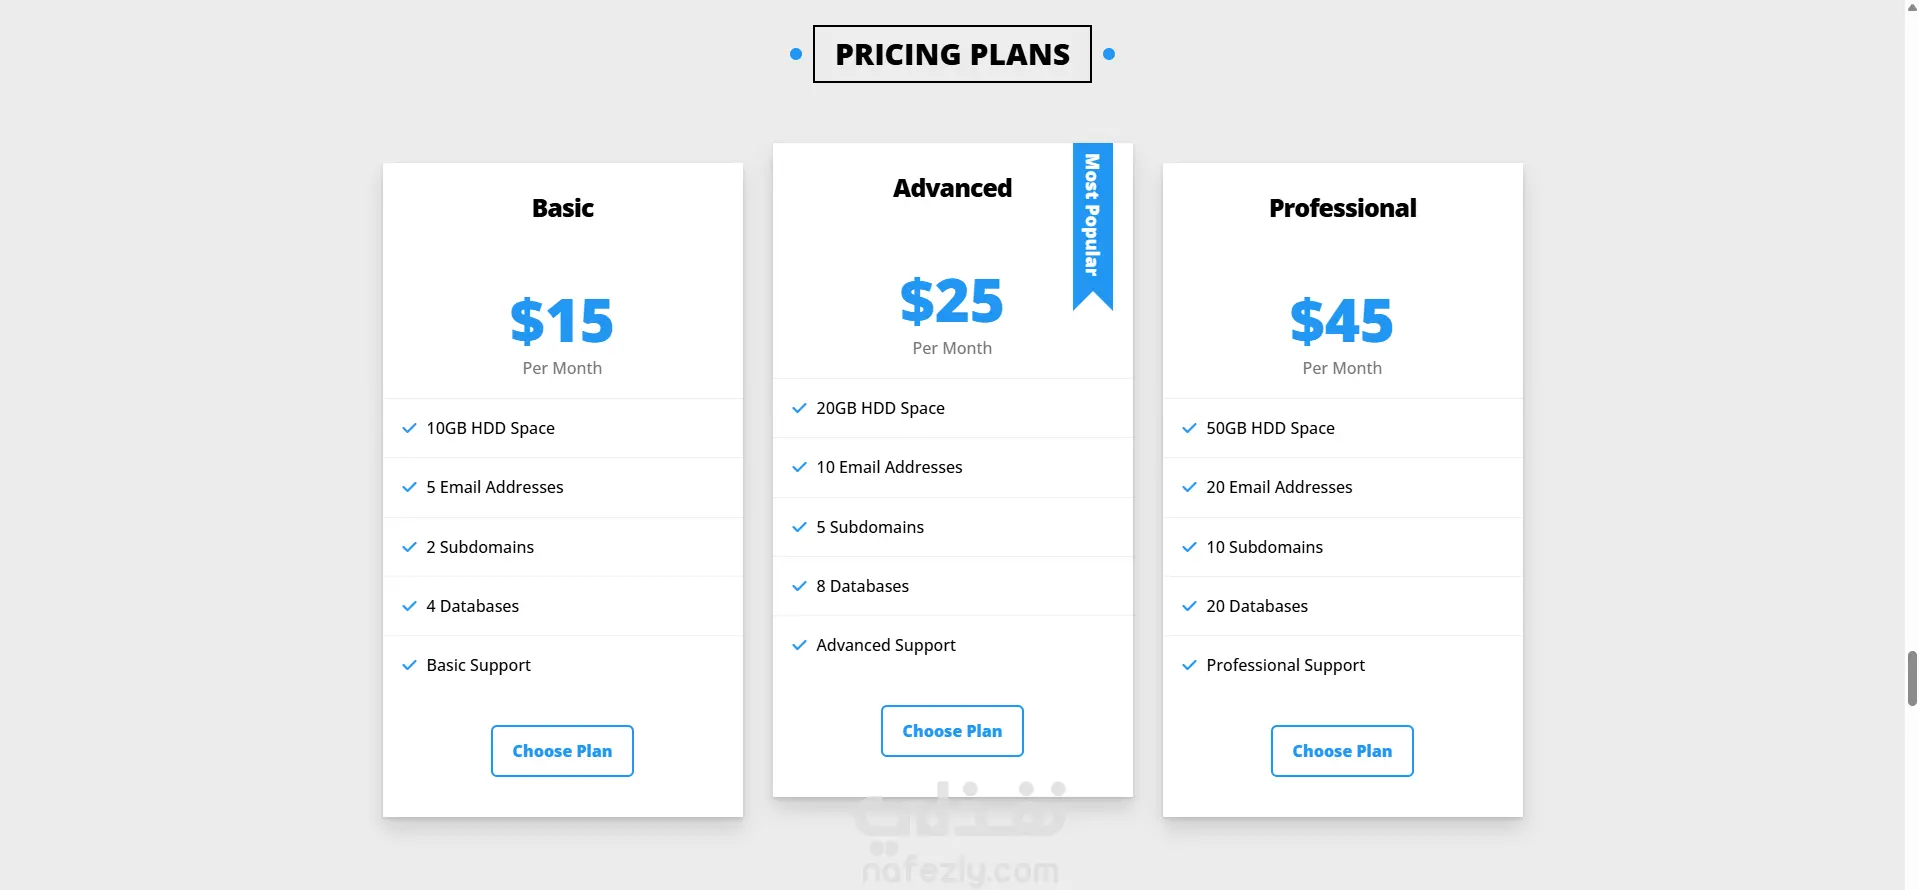Click the blue dot right of the heading
This screenshot has width=1919, height=890.
1109,54
